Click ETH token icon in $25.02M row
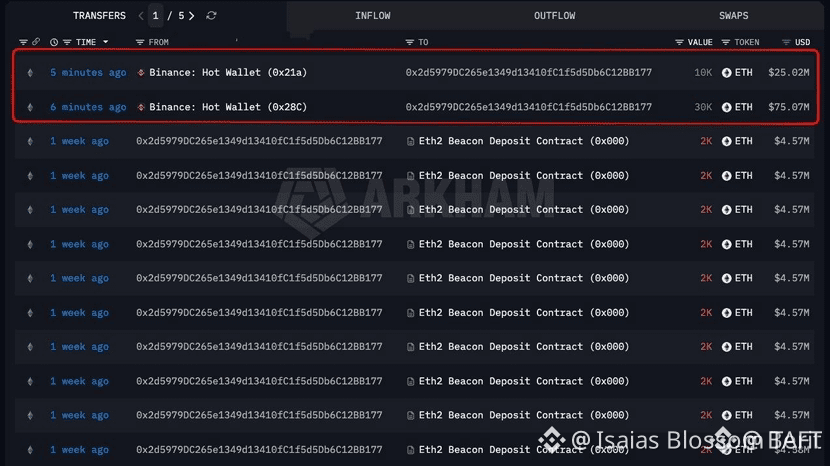This screenshot has height=466, width=830. [726, 73]
